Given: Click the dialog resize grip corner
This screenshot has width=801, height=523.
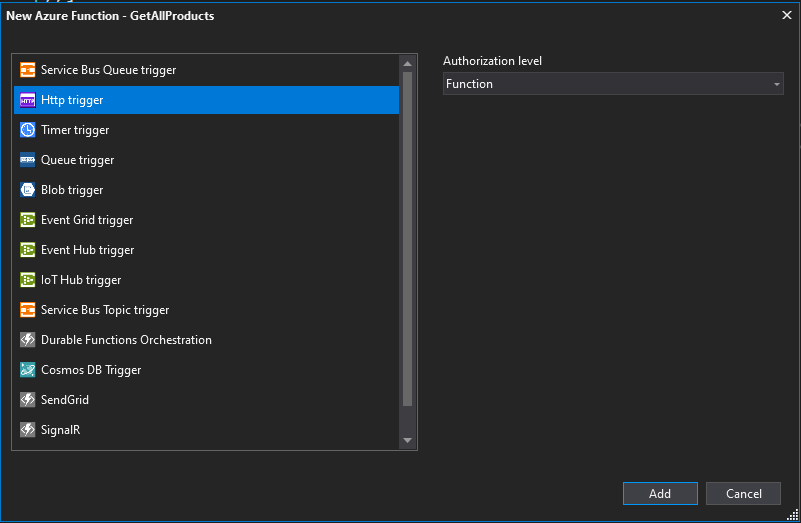Looking at the screenshot, I should (x=792, y=515).
